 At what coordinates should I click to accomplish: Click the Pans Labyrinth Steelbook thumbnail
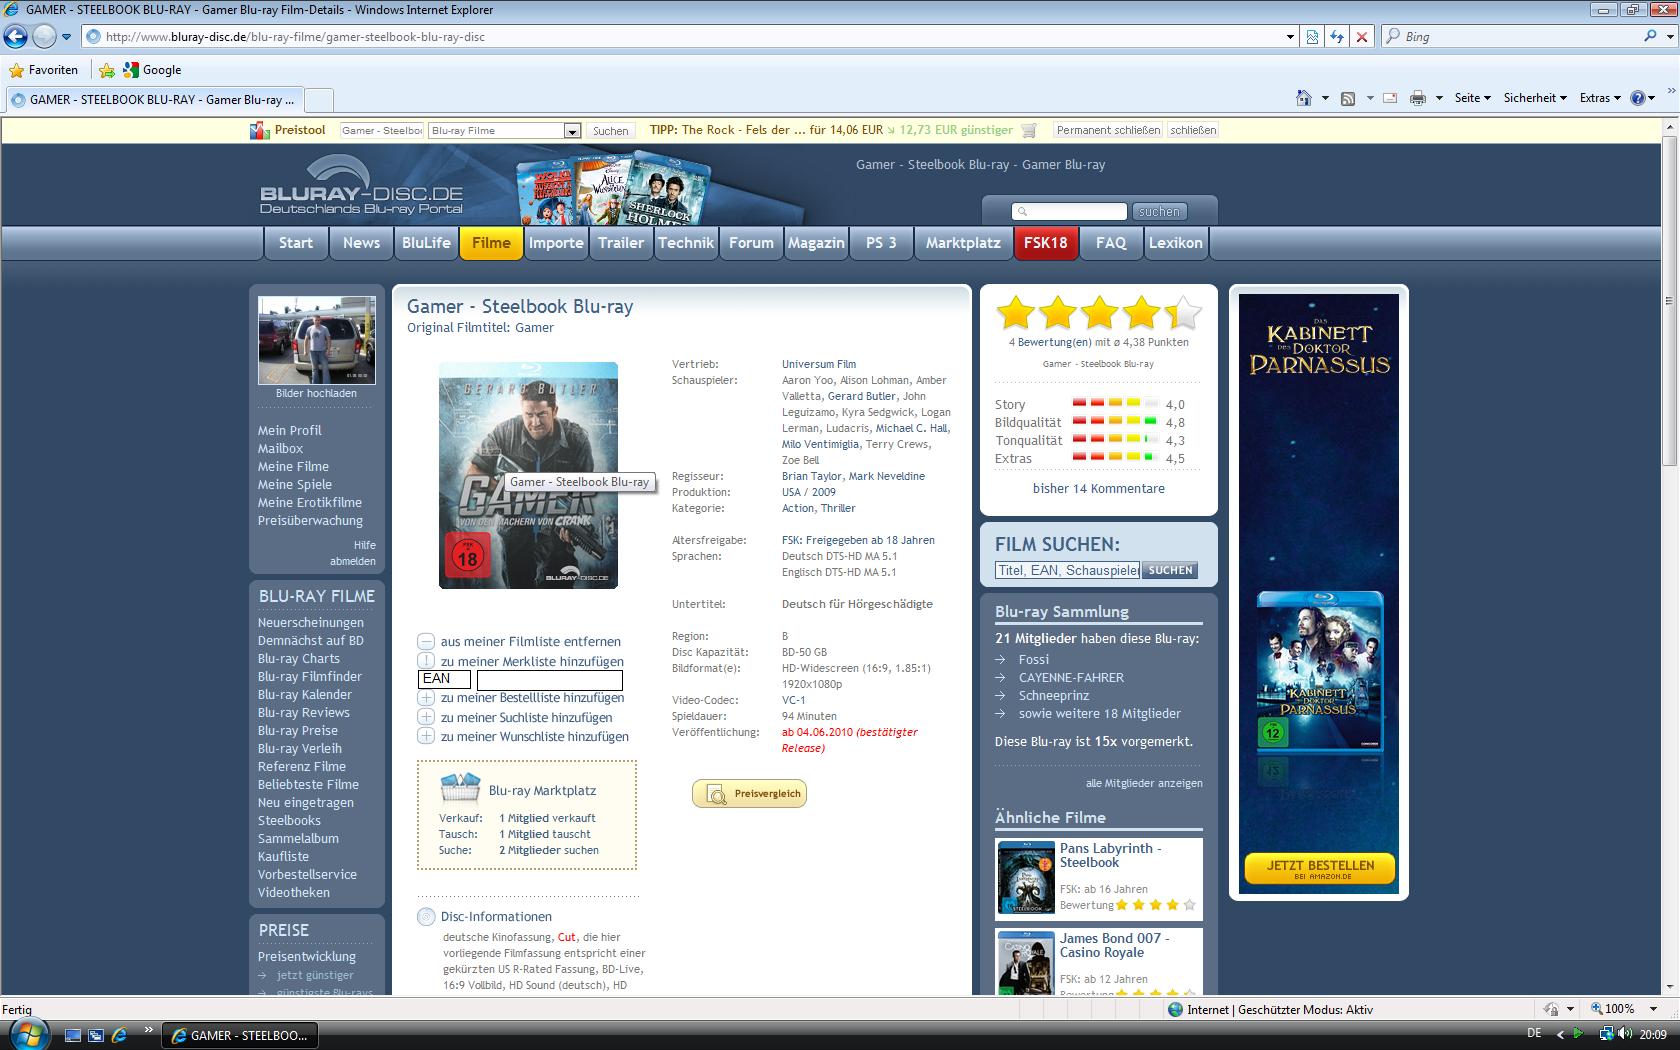(x=1026, y=877)
